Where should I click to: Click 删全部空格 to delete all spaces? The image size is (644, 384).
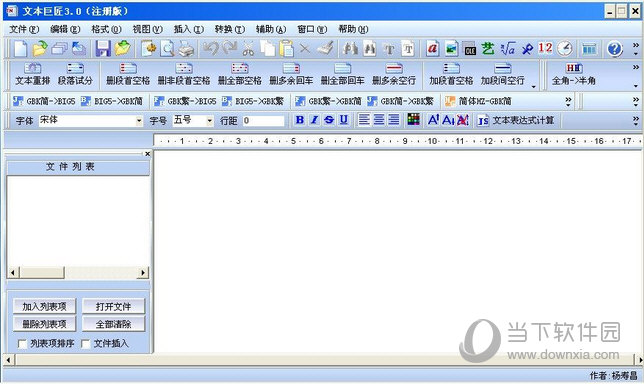tap(240, 74)
